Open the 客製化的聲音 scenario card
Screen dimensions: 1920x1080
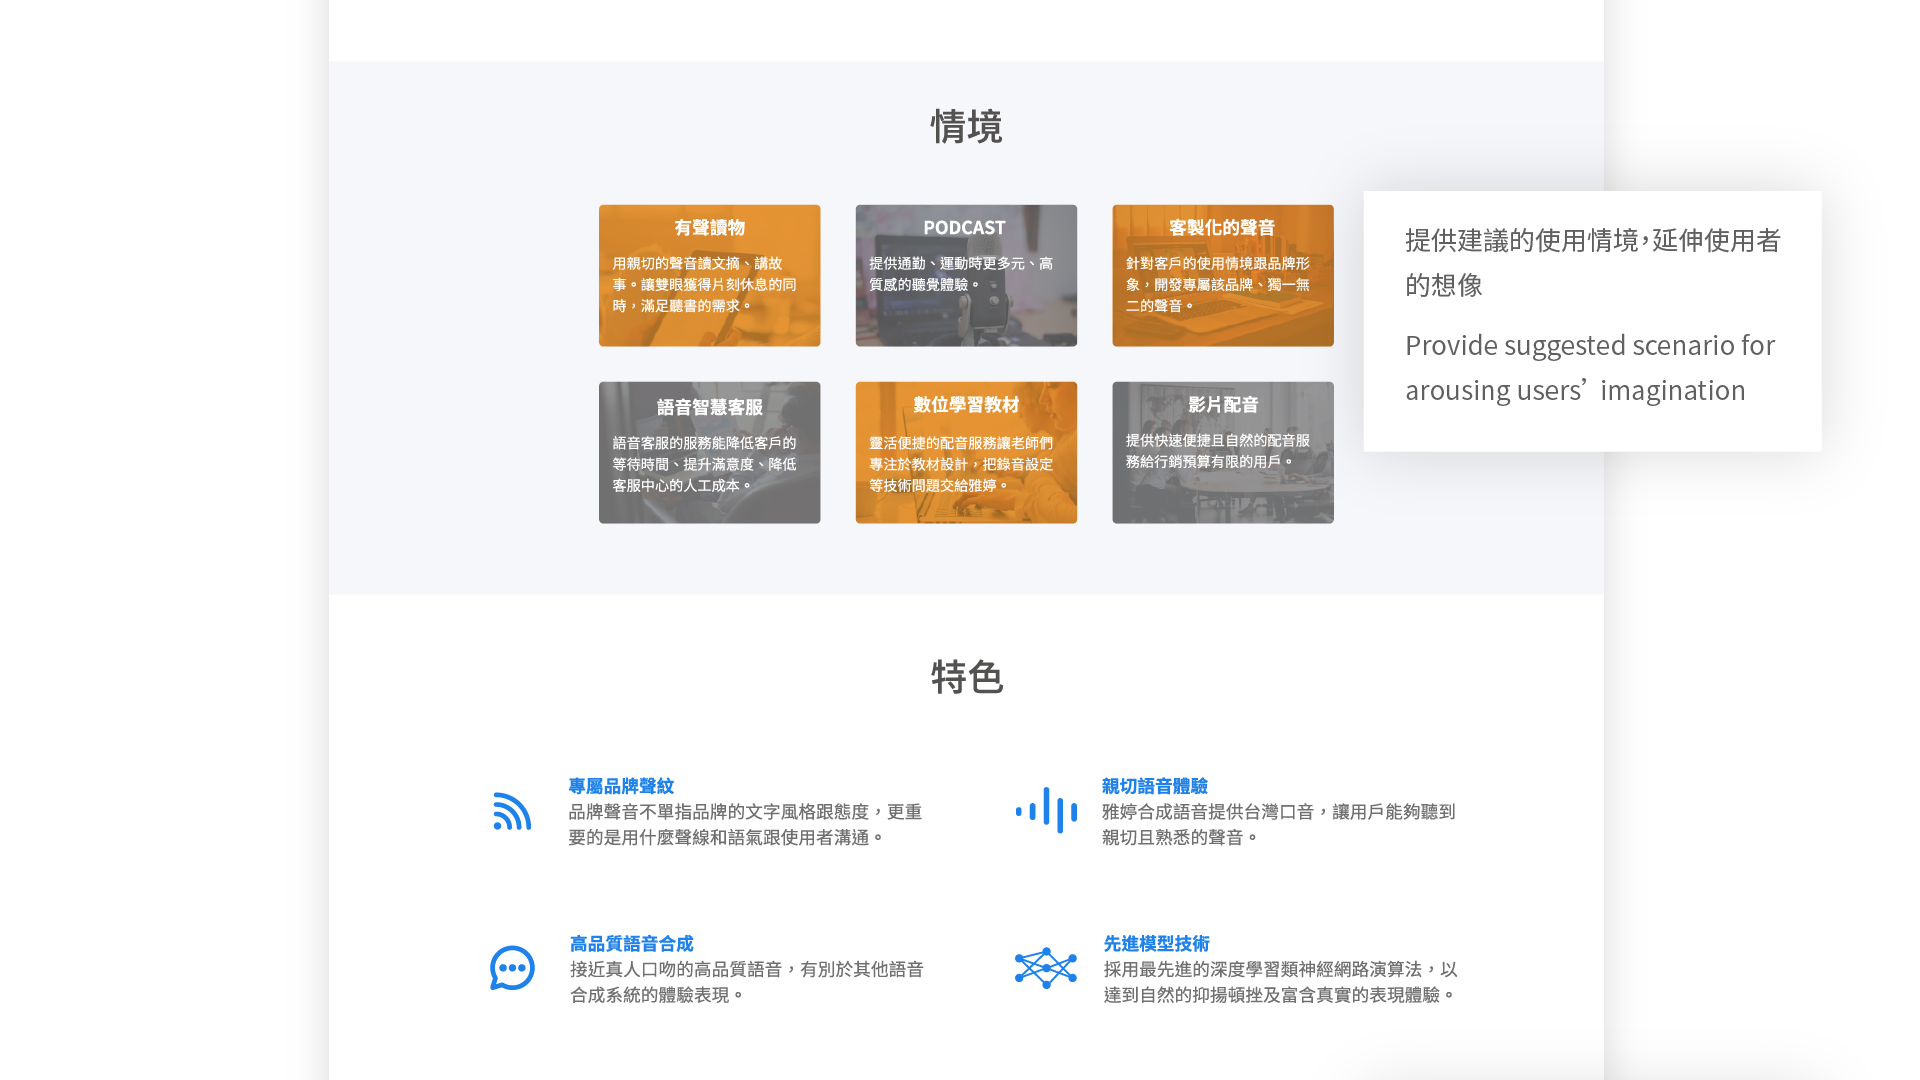[x=1222, y=276]
